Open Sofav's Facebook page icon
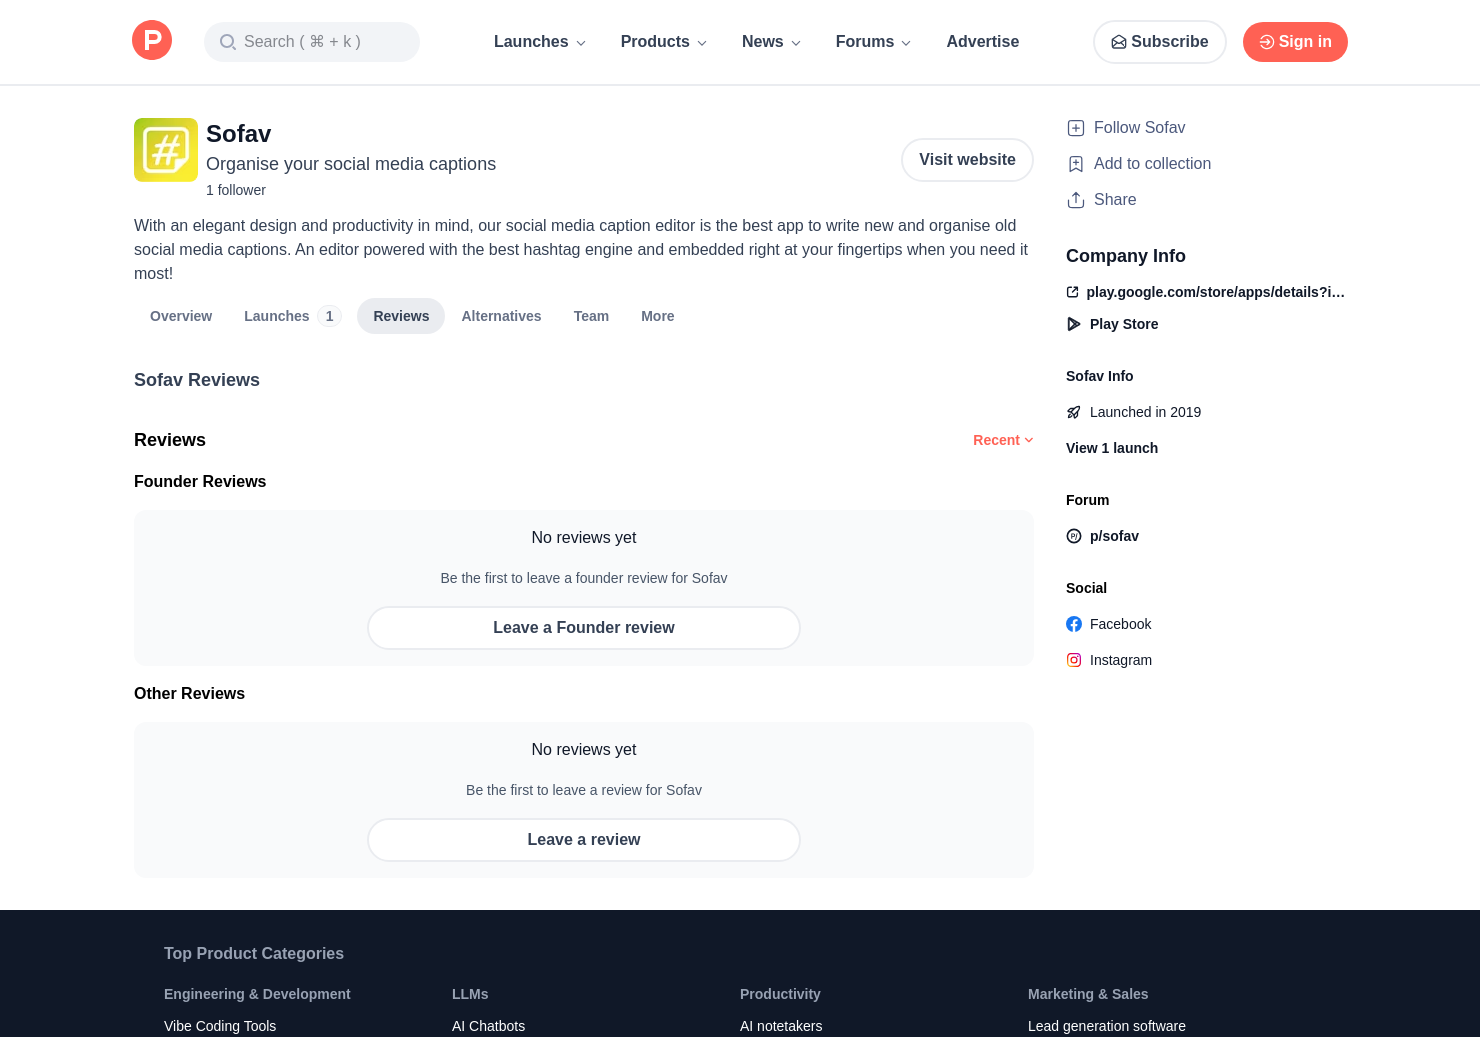This screenshot has height=1037, width=1480. coord(1074,624)
